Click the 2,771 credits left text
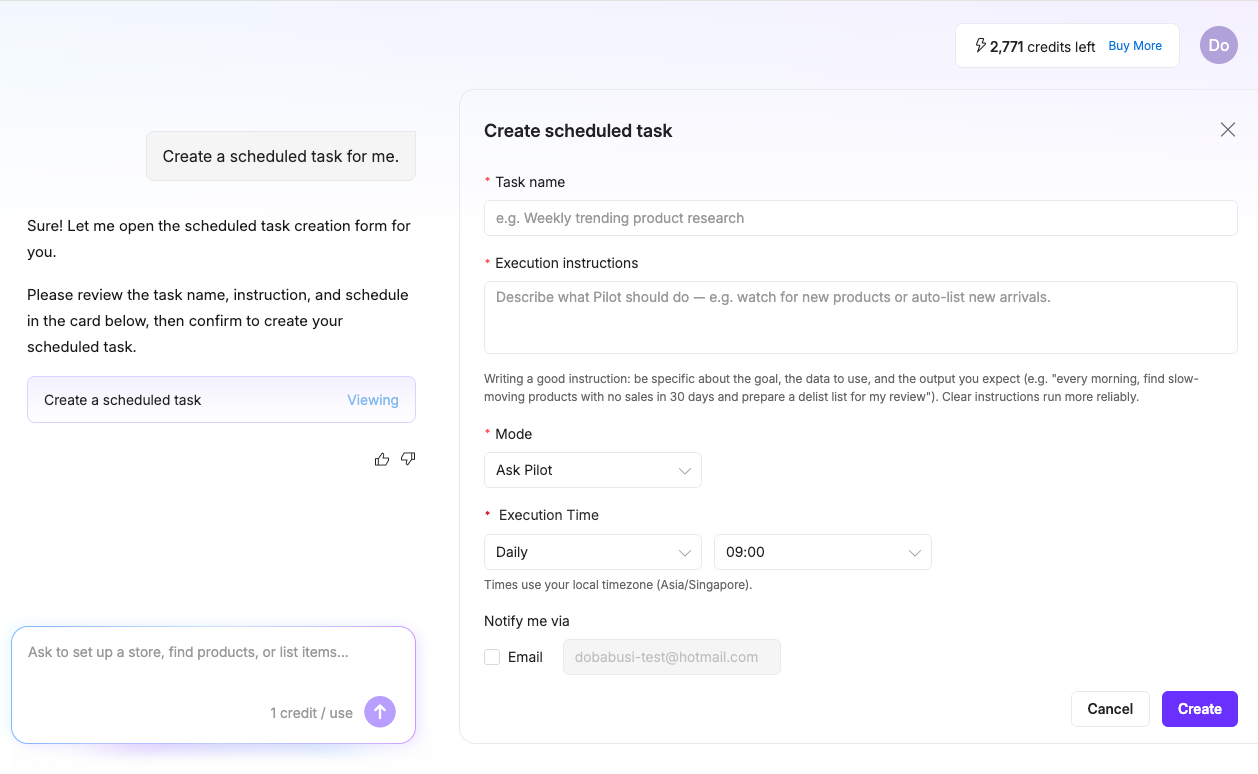 (1043, 46)
